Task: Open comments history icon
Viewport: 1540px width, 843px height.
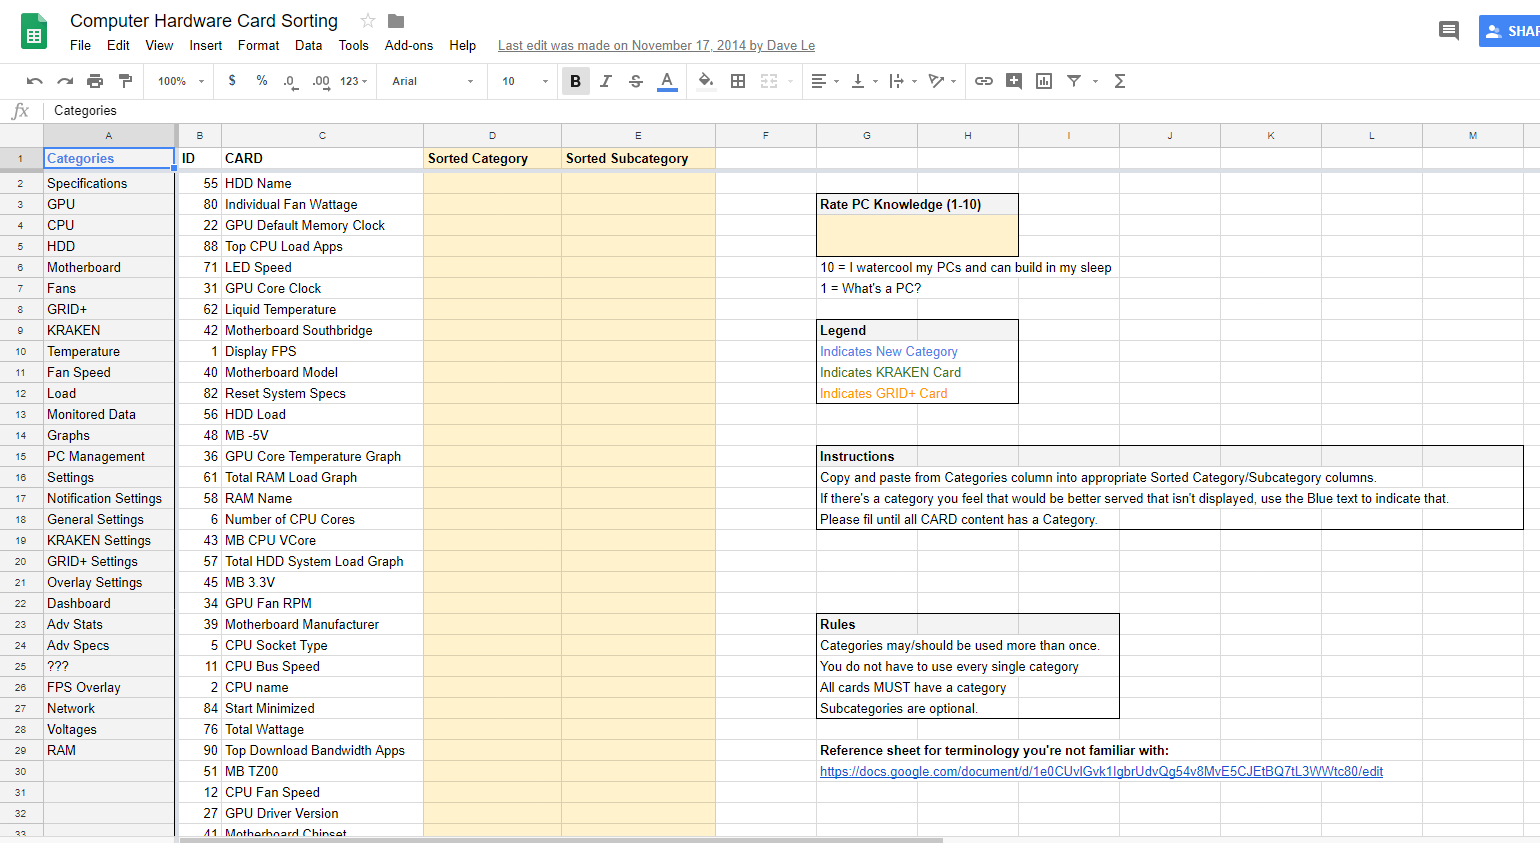Action: pos(1449,30)
